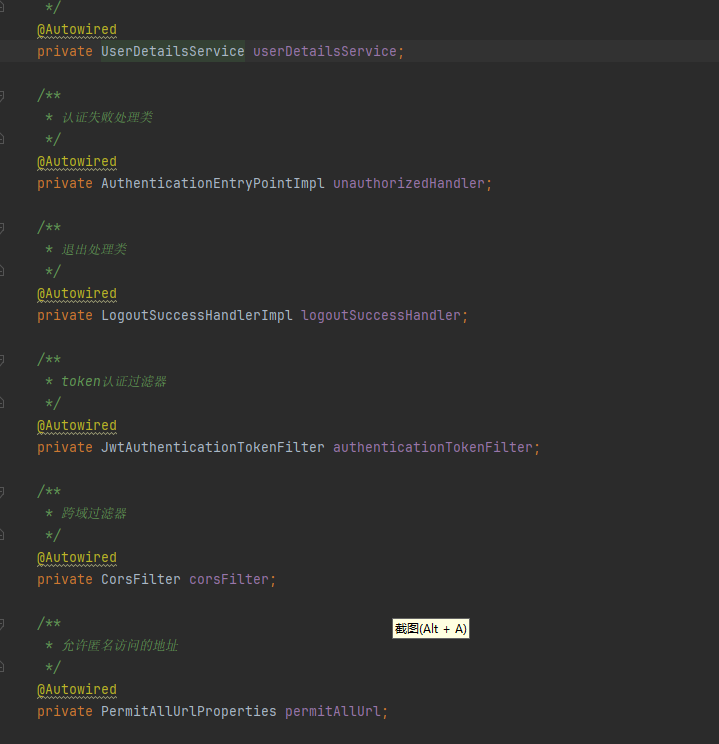Click the comment token认证过滤器

(114, 381)
